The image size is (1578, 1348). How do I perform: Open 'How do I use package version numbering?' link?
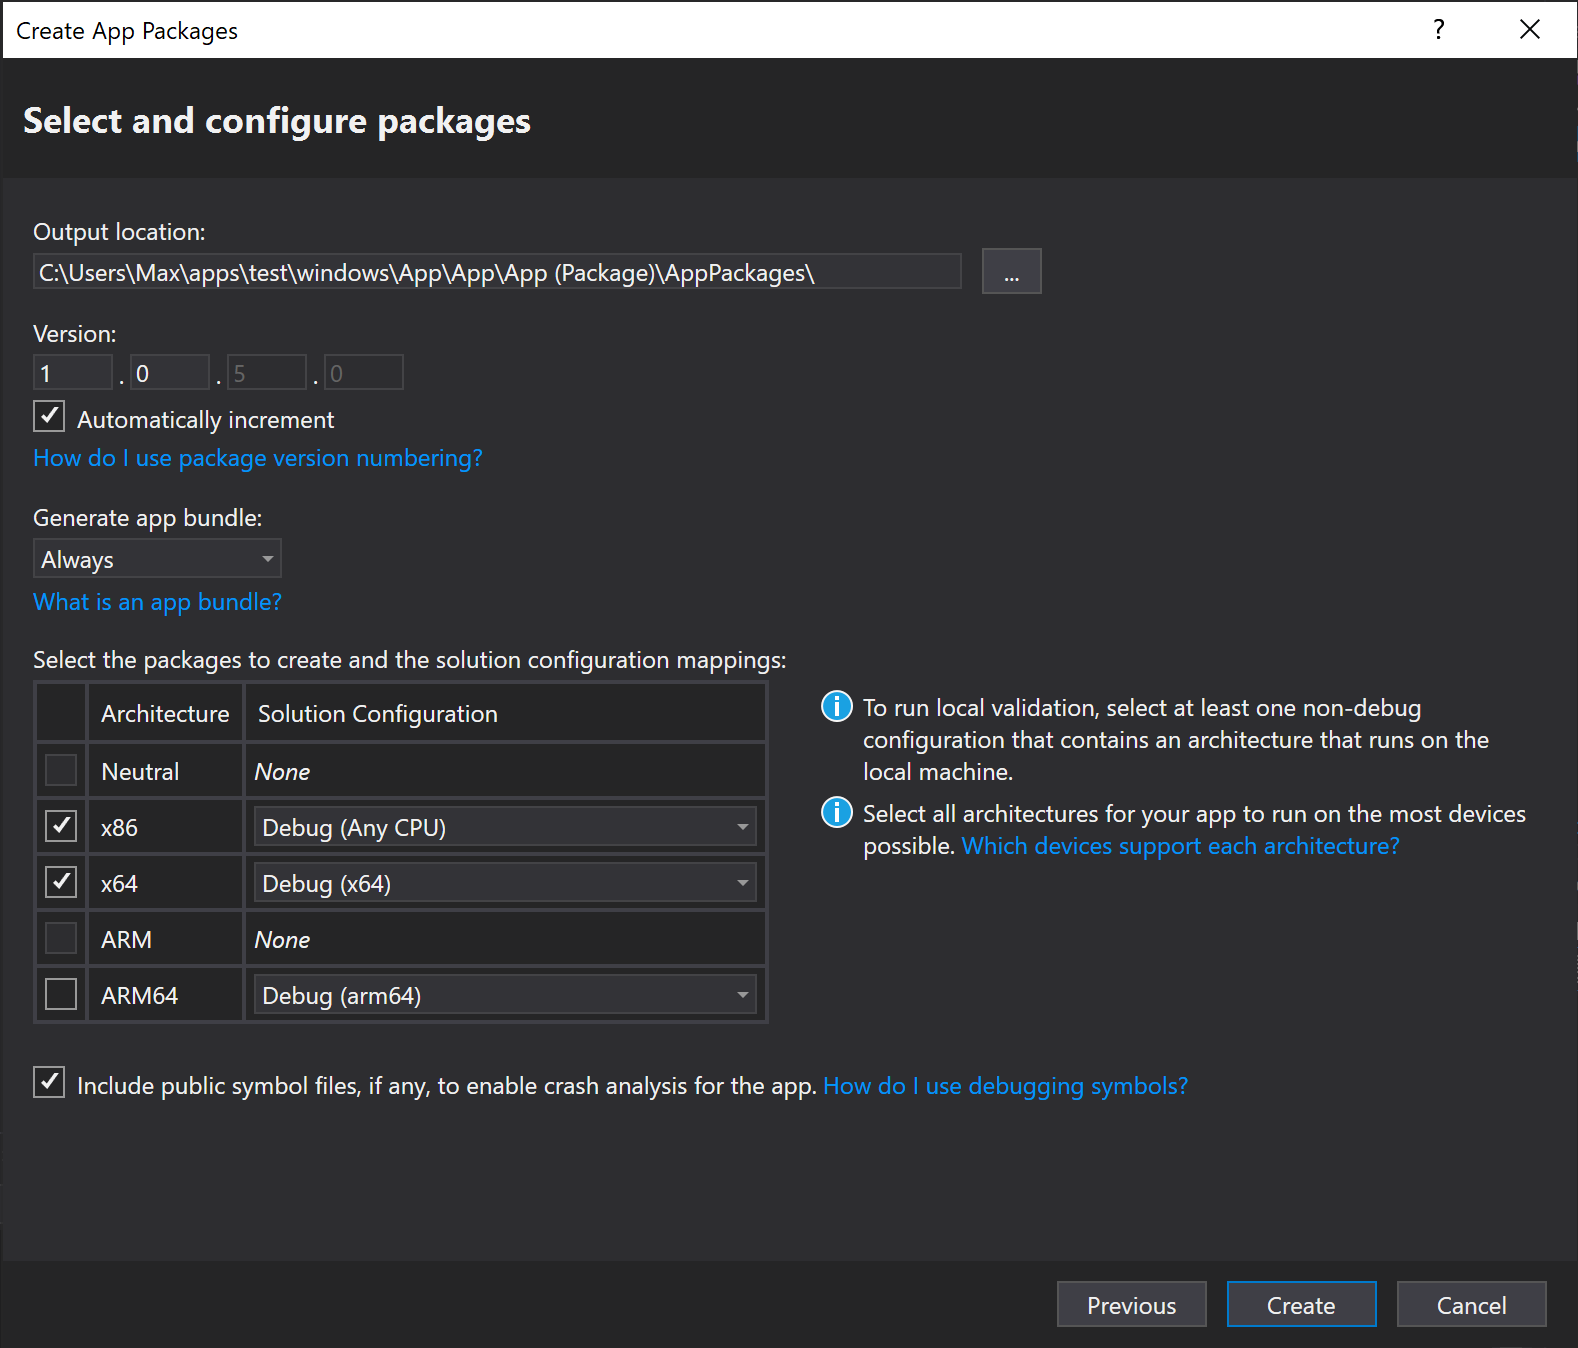[x=258, y=458]
